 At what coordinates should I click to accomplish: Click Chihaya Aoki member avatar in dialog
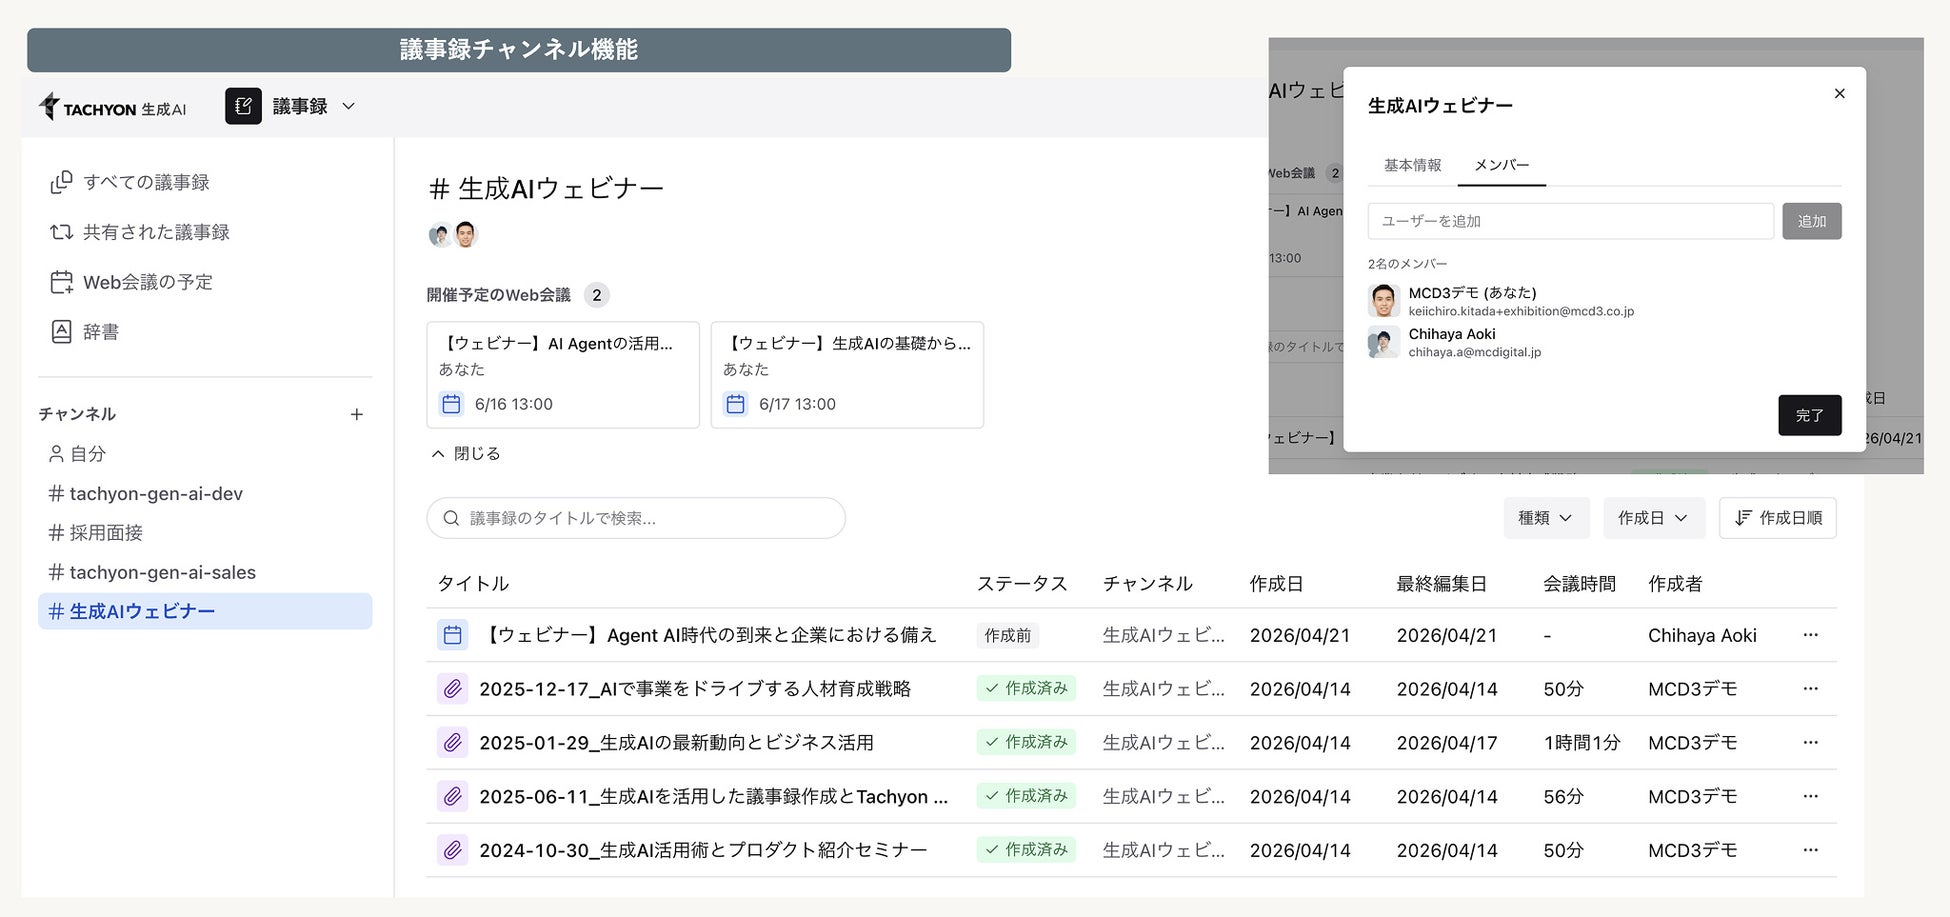[1384, 342]
